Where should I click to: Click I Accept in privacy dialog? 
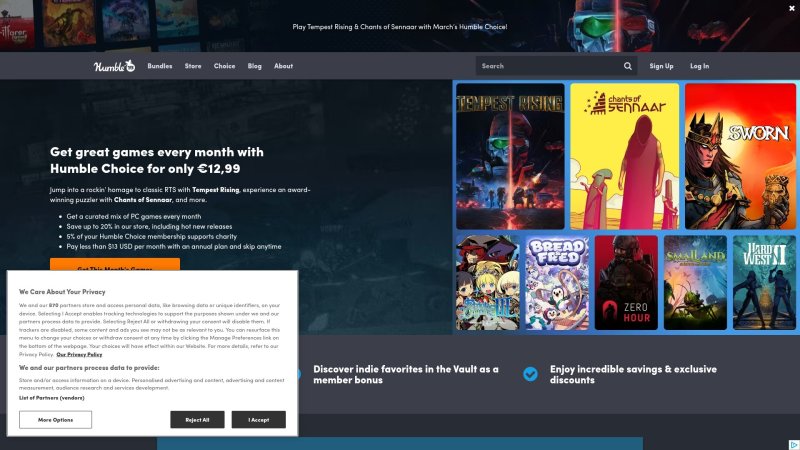coord(259,419)
